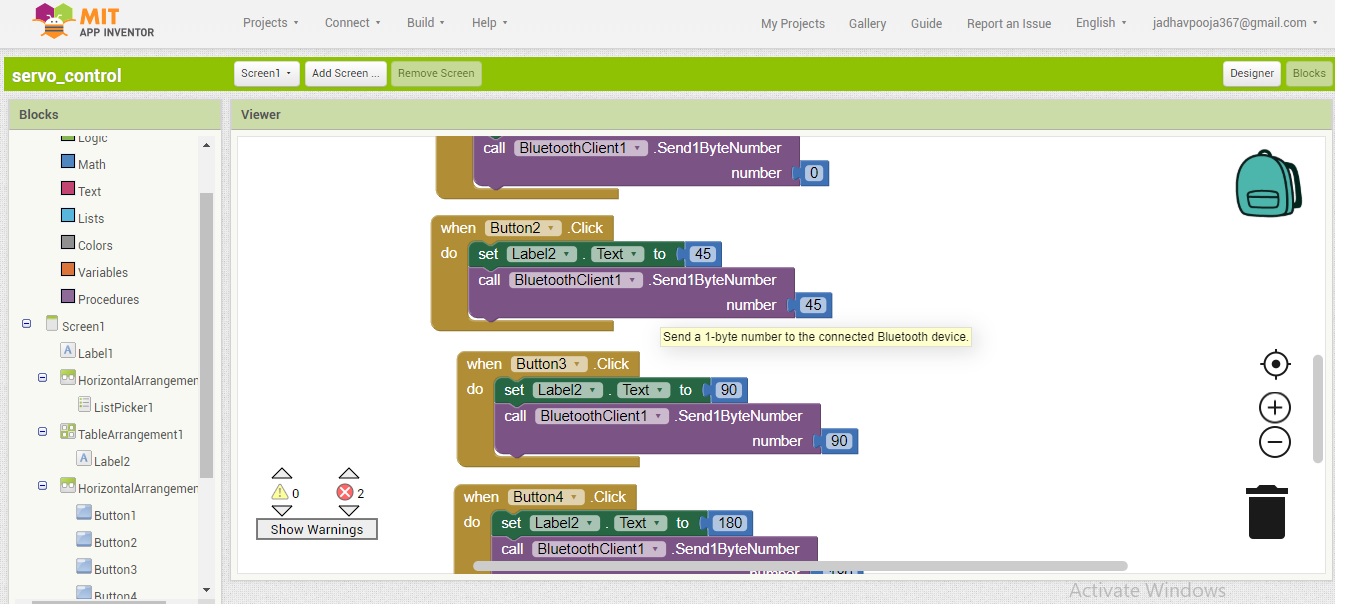Open the Projects menu
The width and height of the screenshot is (1360, 611).
270,22
